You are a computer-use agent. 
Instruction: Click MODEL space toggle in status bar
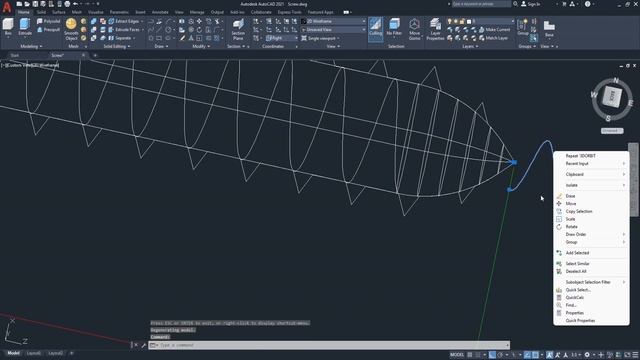click(x=457, y=355)
